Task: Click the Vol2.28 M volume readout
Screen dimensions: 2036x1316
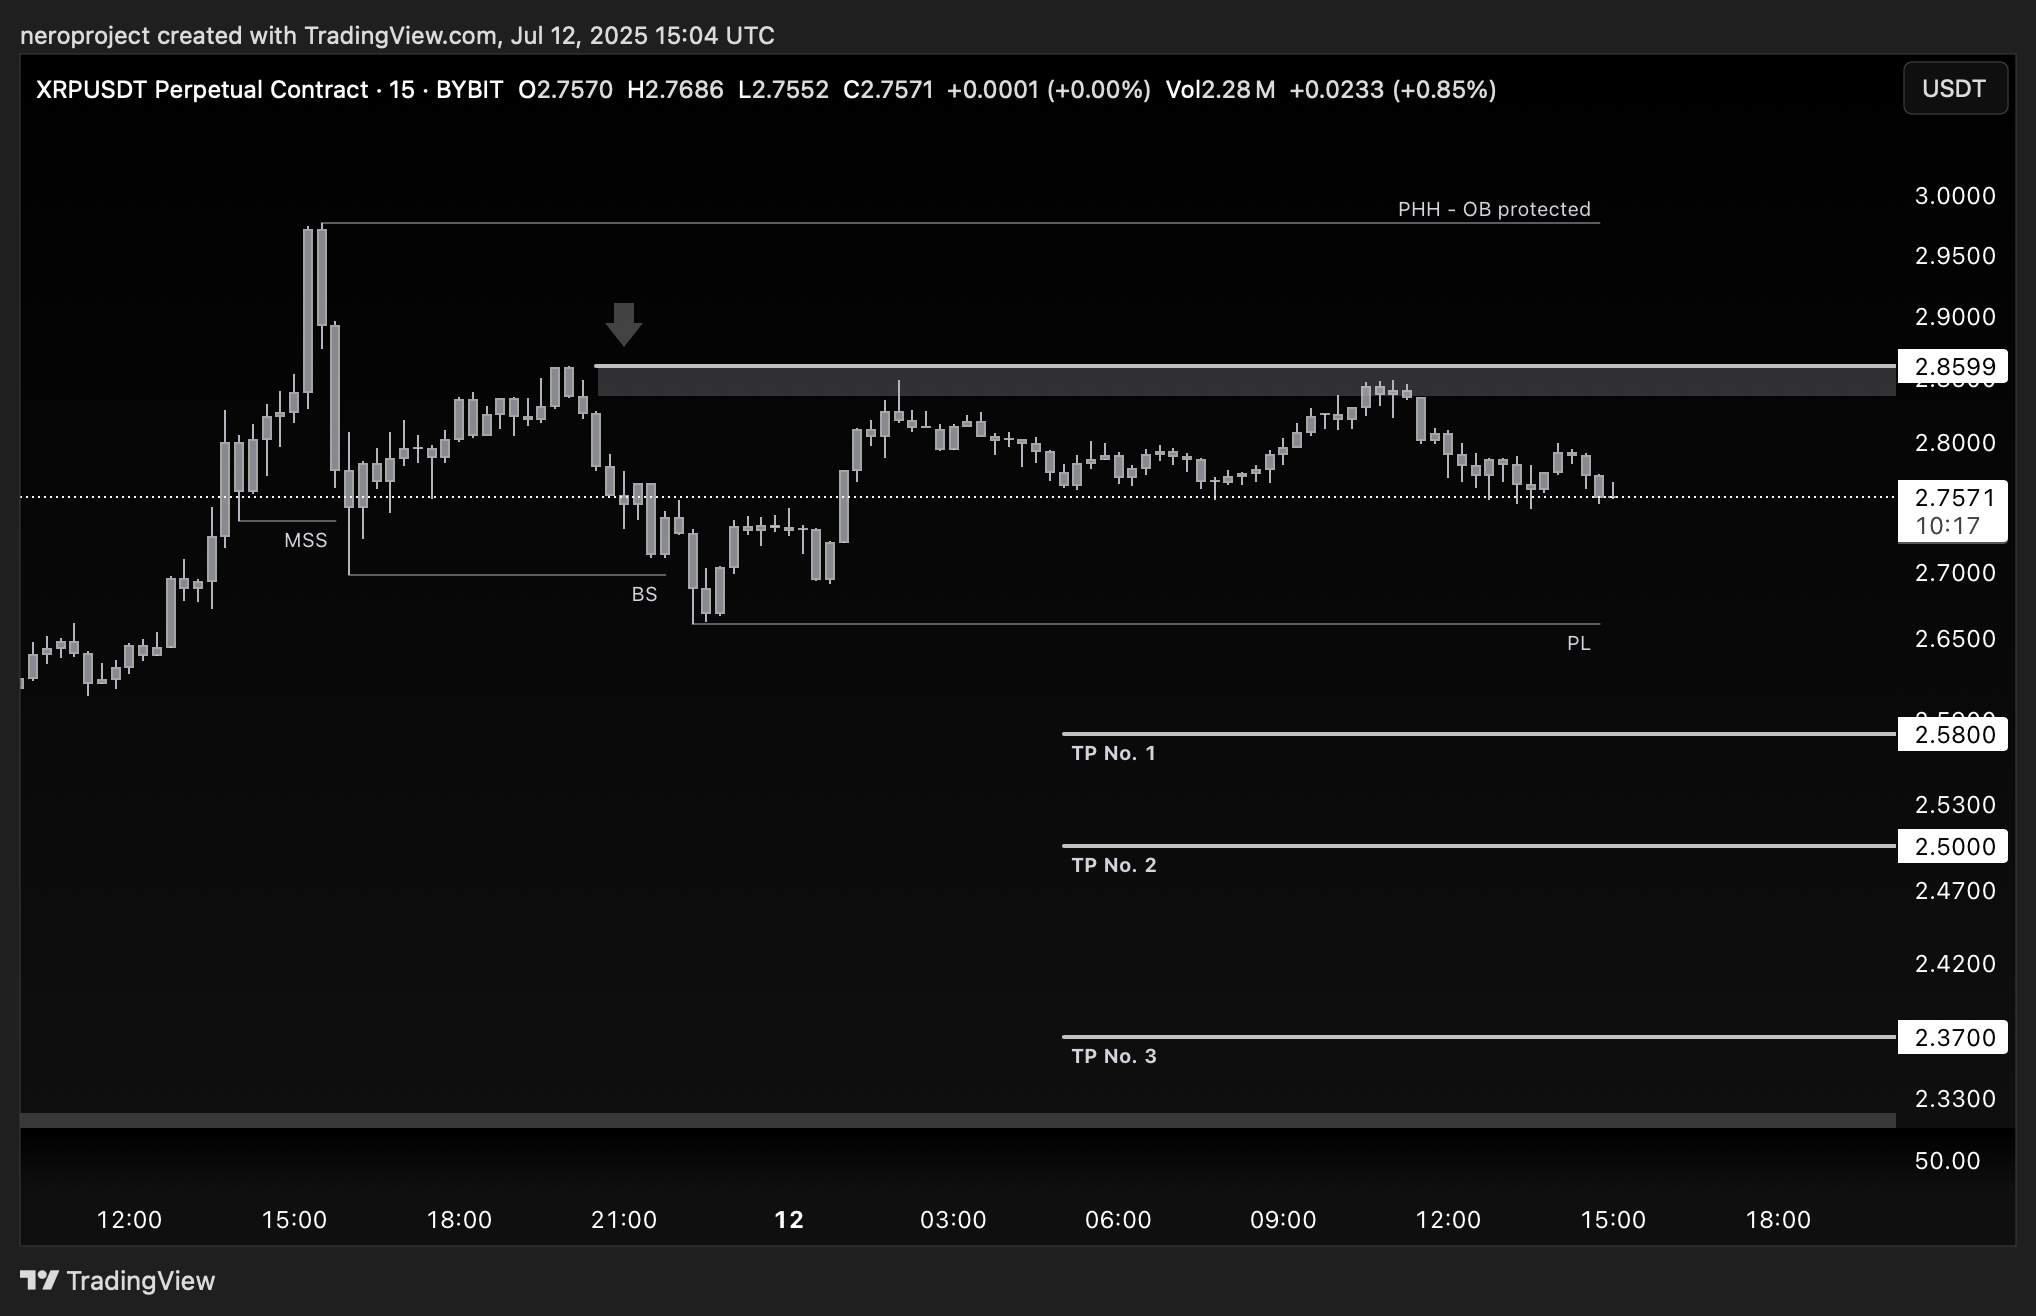Action: [1220, 90]
